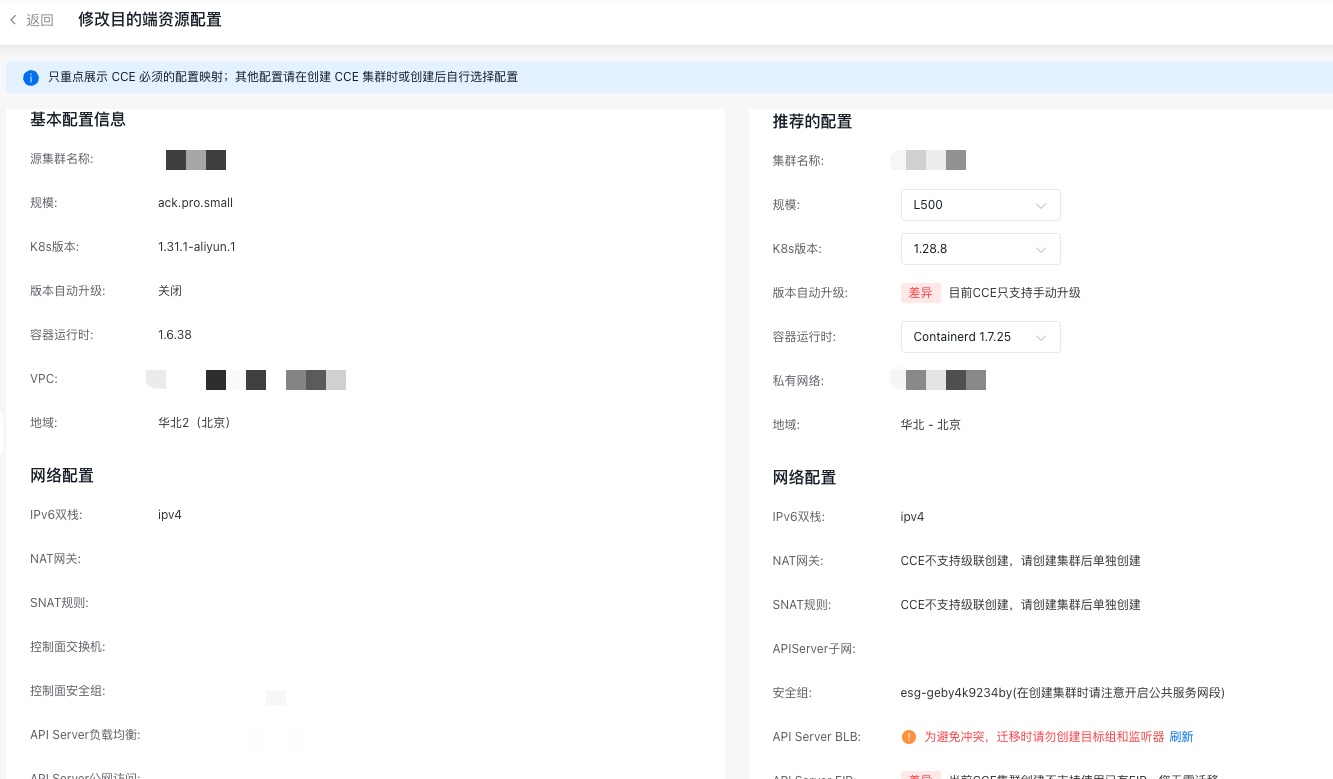Click the right panel 网络配置 heading
Viewport: 1333px width, 779px height.
click(804, 478)
